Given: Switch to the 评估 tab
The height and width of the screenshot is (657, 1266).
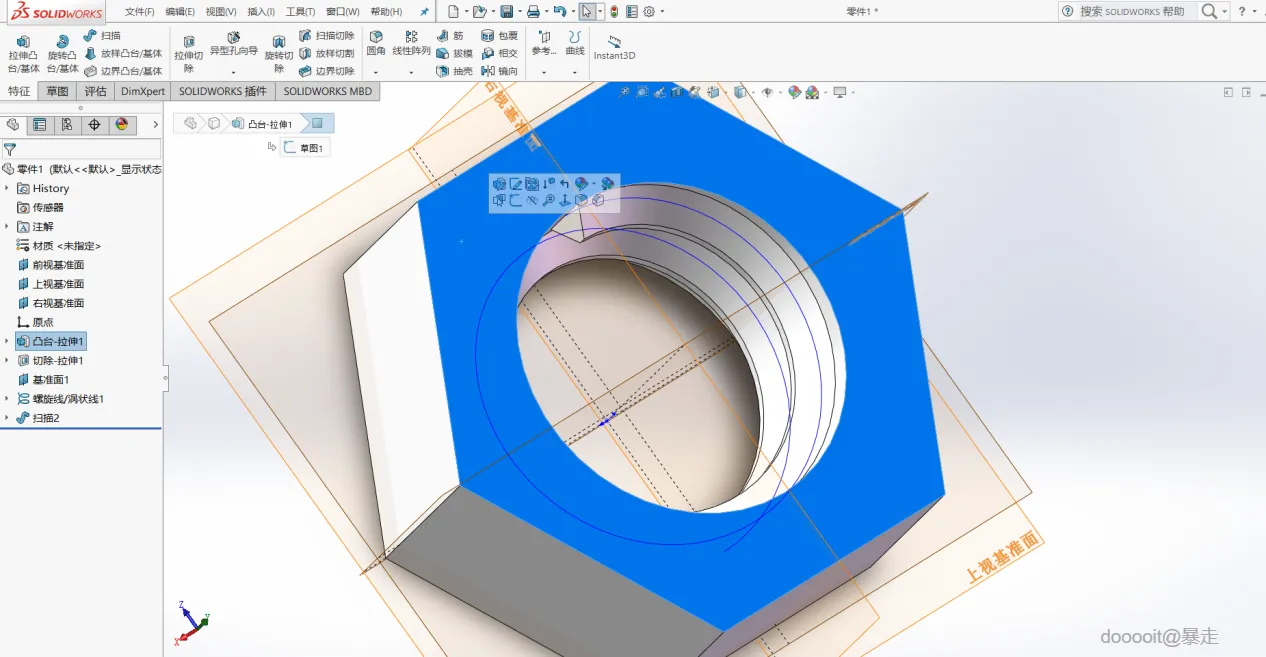Looking at the screenshot, I should [x=95, y=91].
